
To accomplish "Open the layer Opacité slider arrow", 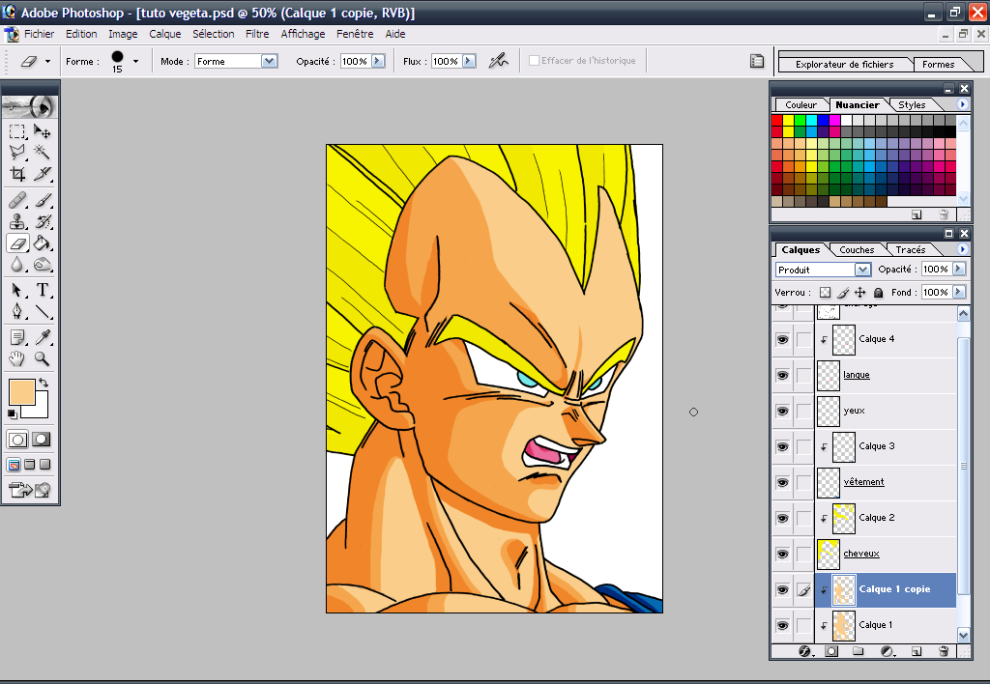I will pos(958,269).
